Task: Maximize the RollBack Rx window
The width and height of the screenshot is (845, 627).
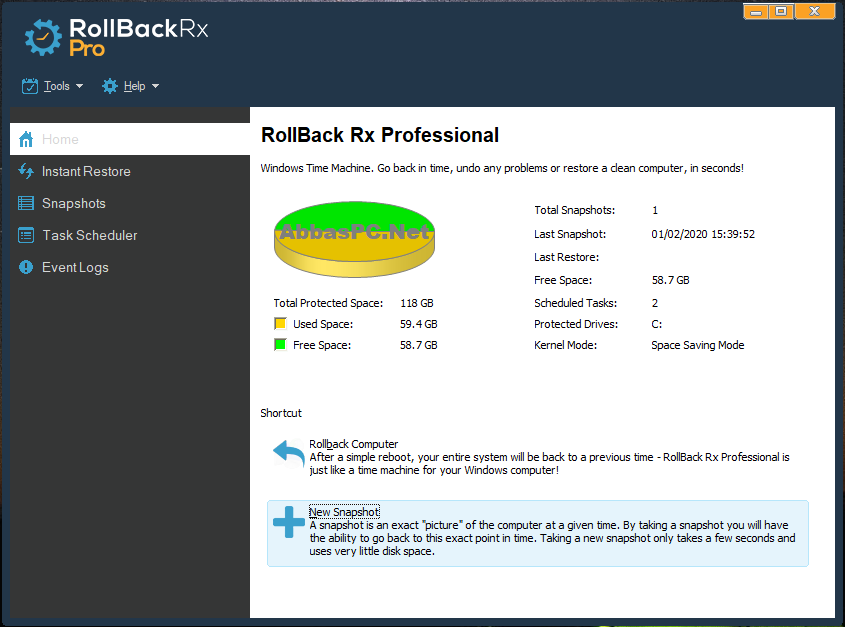Action: click(x=781, y=11)
